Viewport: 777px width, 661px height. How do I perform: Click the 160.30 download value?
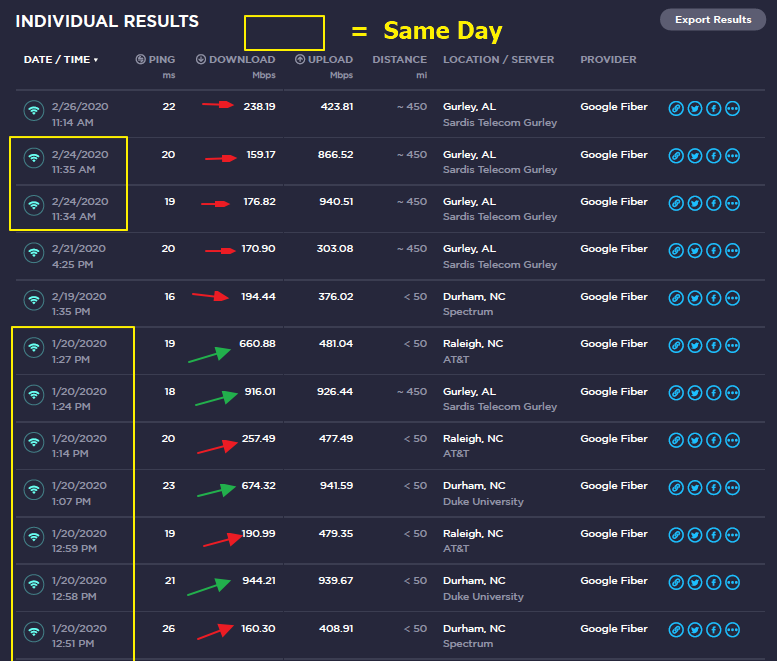coord(258,628)
